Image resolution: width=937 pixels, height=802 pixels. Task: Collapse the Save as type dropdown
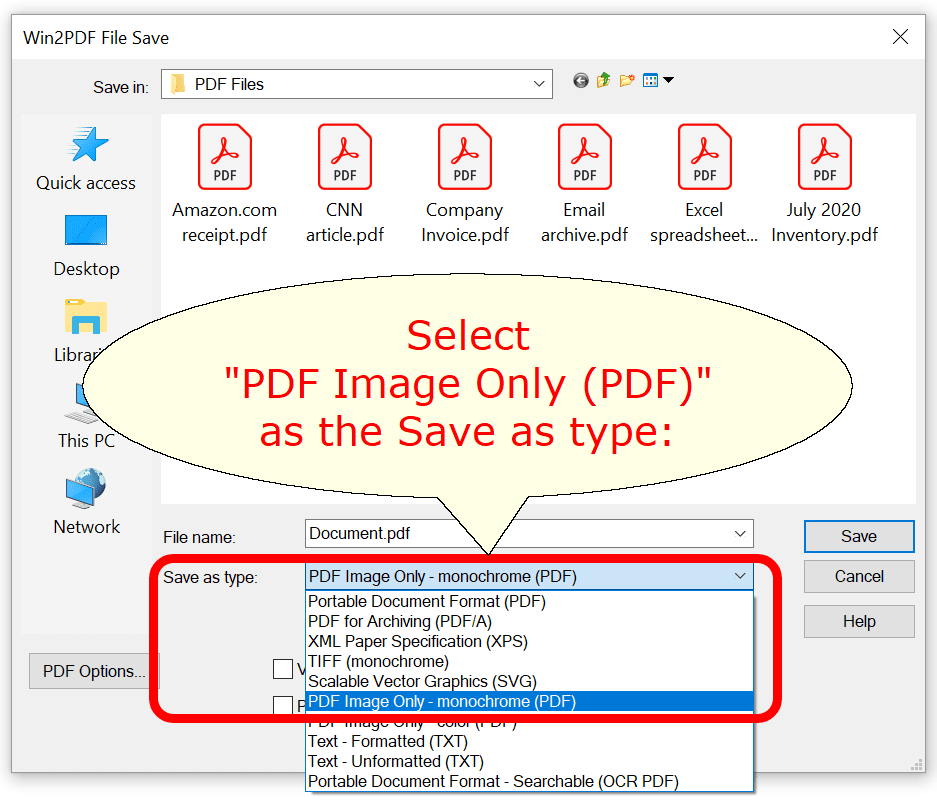(740, 576)
